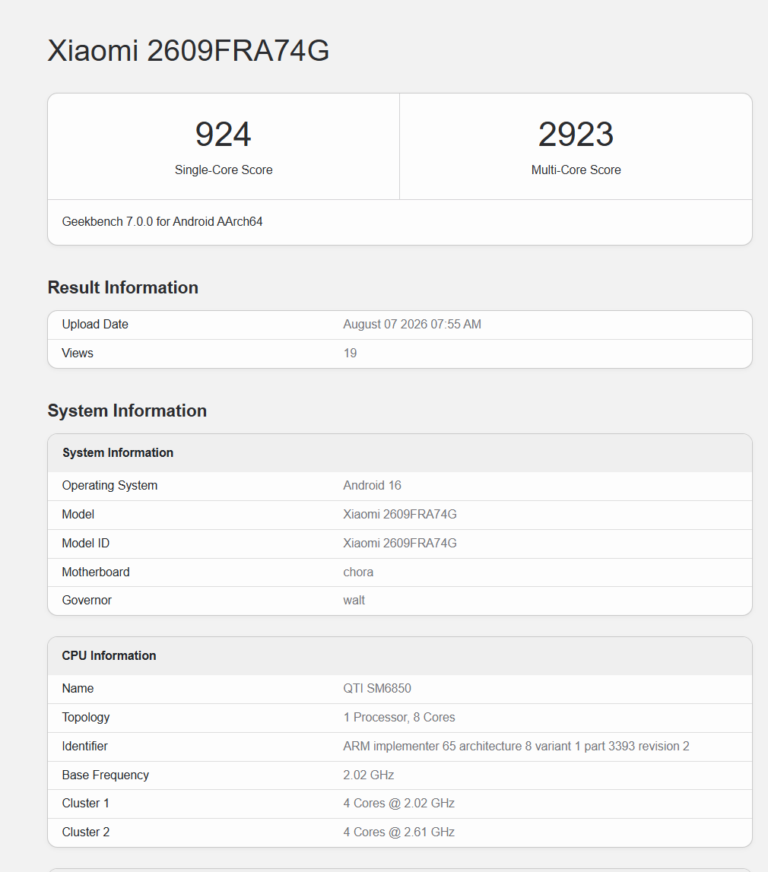Click the Cluster 1 label
The image size is (768, 872).
[86, 804]
